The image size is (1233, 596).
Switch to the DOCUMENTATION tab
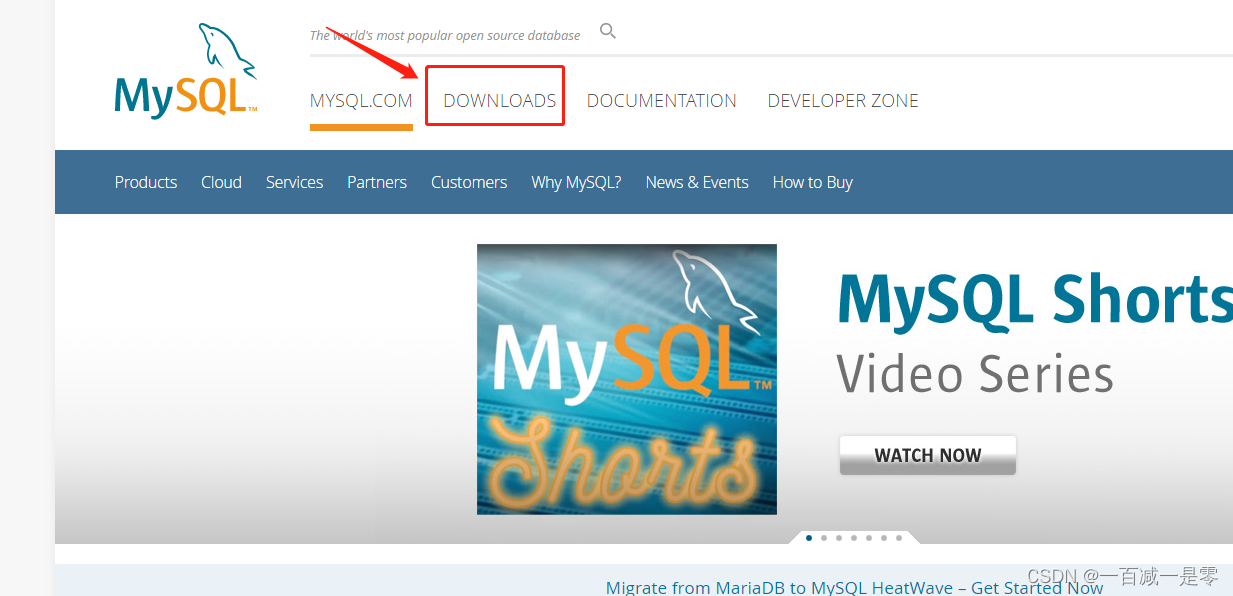click(662, 101)
